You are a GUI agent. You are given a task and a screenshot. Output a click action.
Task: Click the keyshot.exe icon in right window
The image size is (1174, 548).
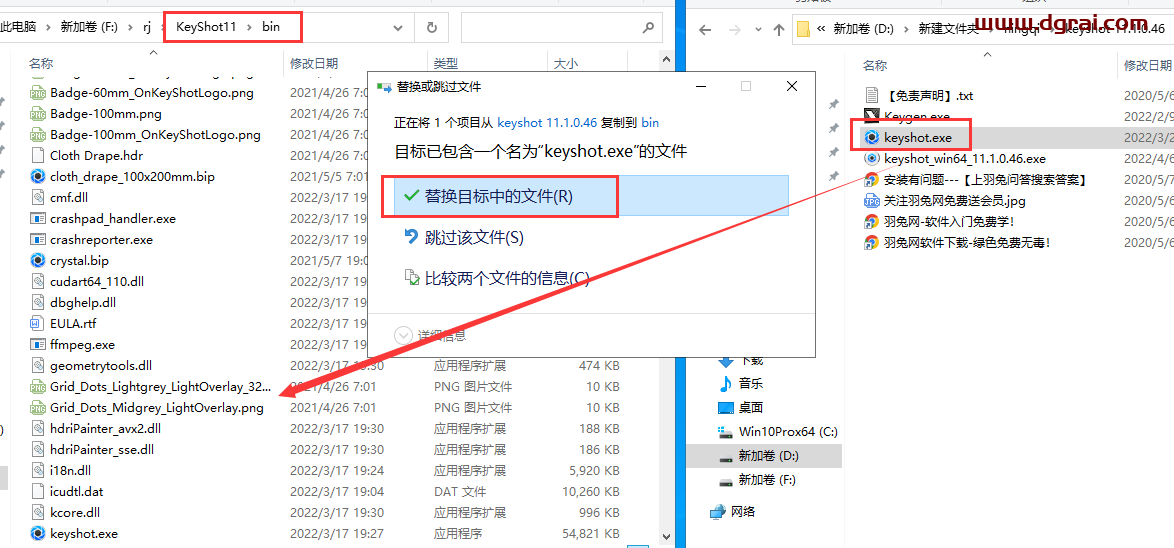pyautogui.click(x=872, y=137)
